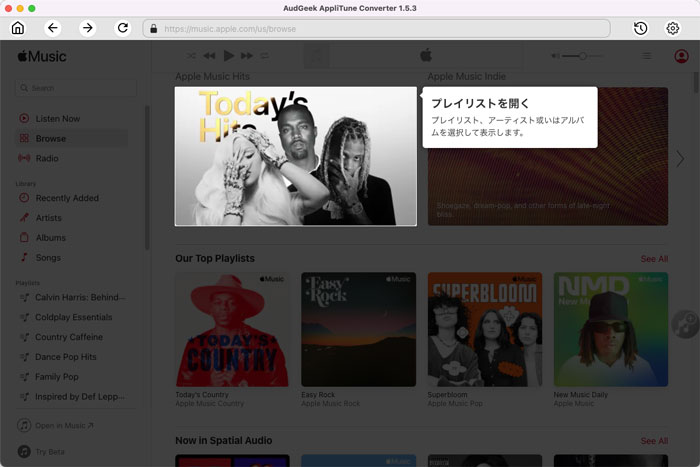The image size is (700, 467).
Task: Click the Easy Rock title text
Action: coord(318,395)
